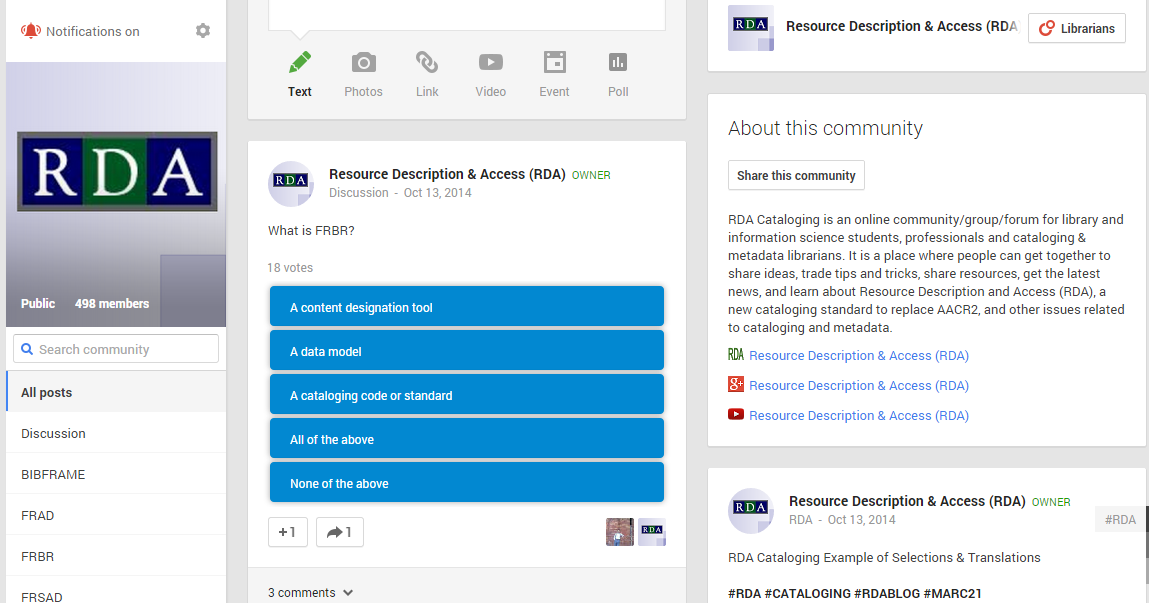Click the share arrow button on poll post
1149x603 pixels.
pyautogui.click(x=340, y=532)
